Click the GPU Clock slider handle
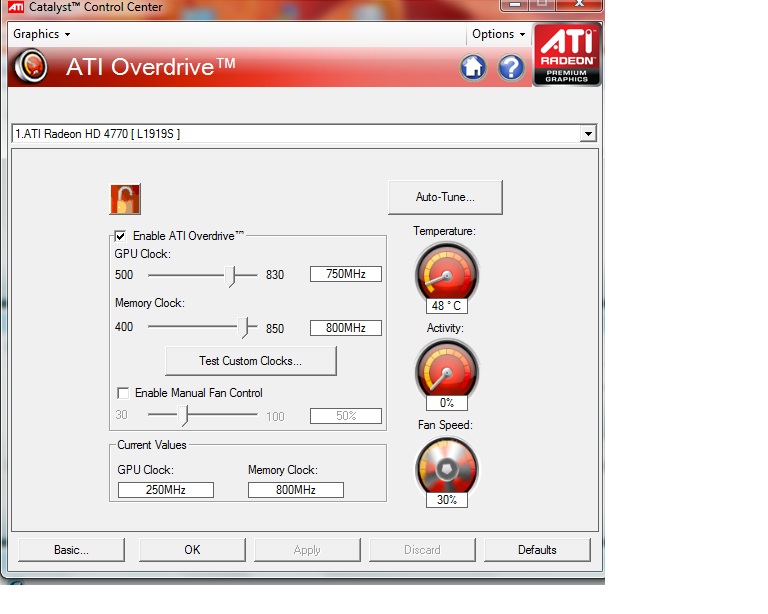 (x=230, y=276)
